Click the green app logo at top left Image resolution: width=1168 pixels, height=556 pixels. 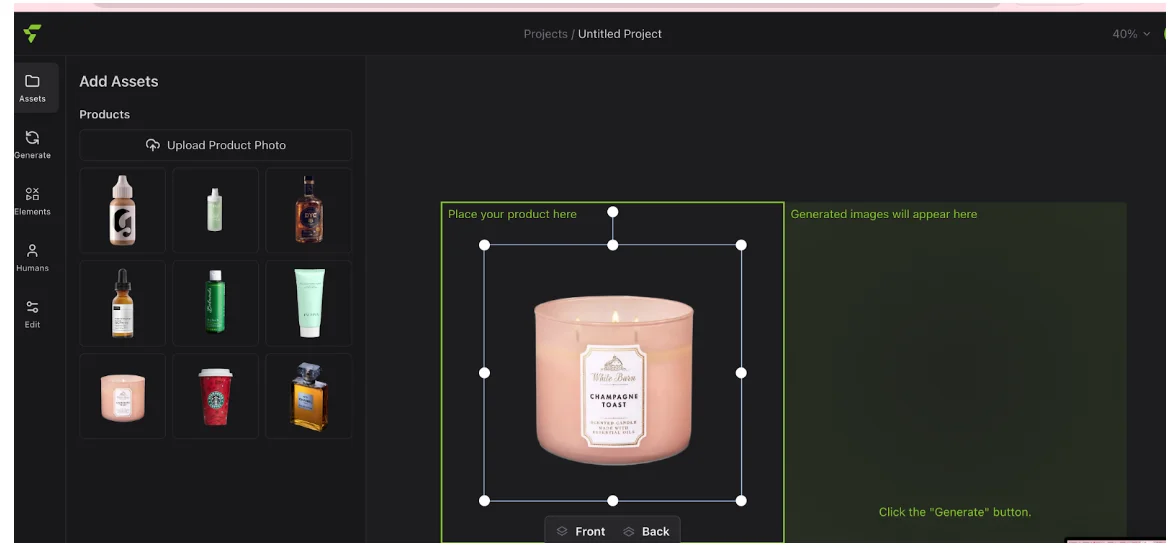[x=32, y=34]
